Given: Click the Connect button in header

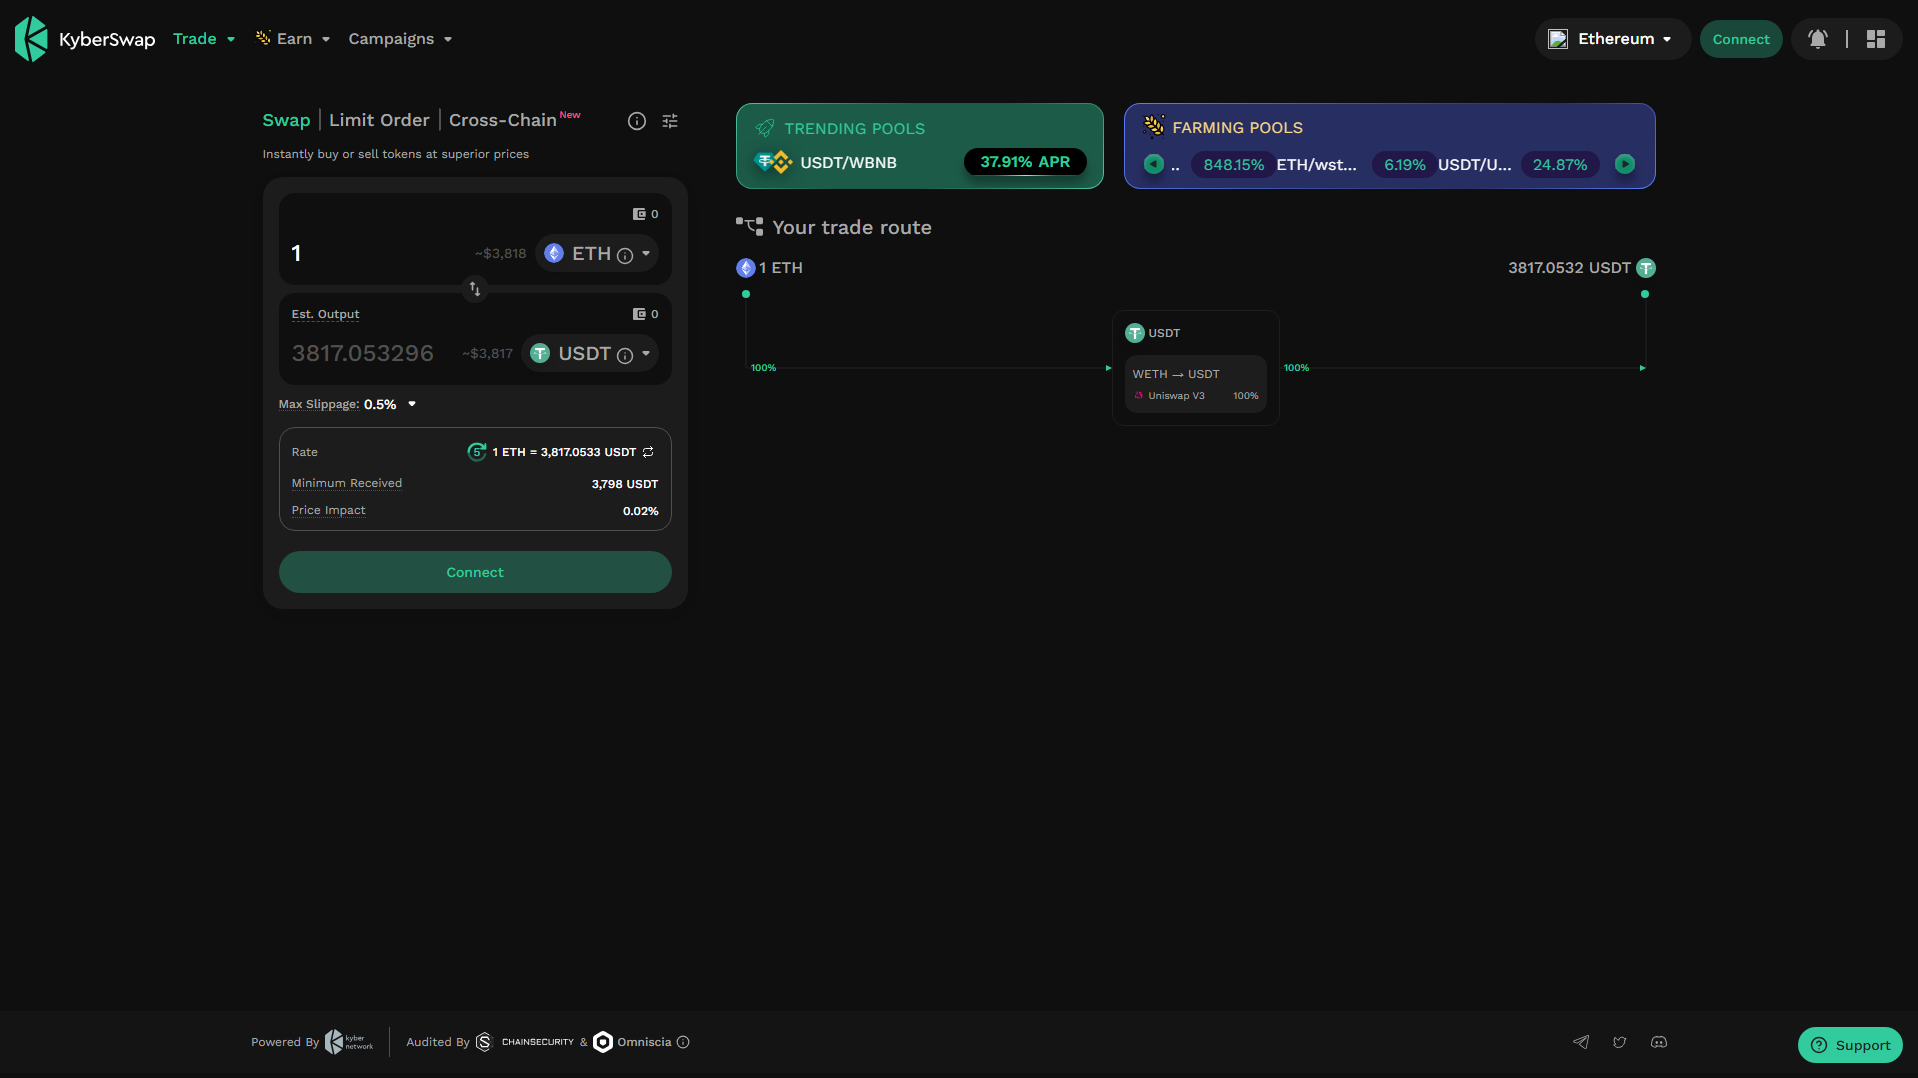Looking at the screenshot, I should [x=1741, y=39].
